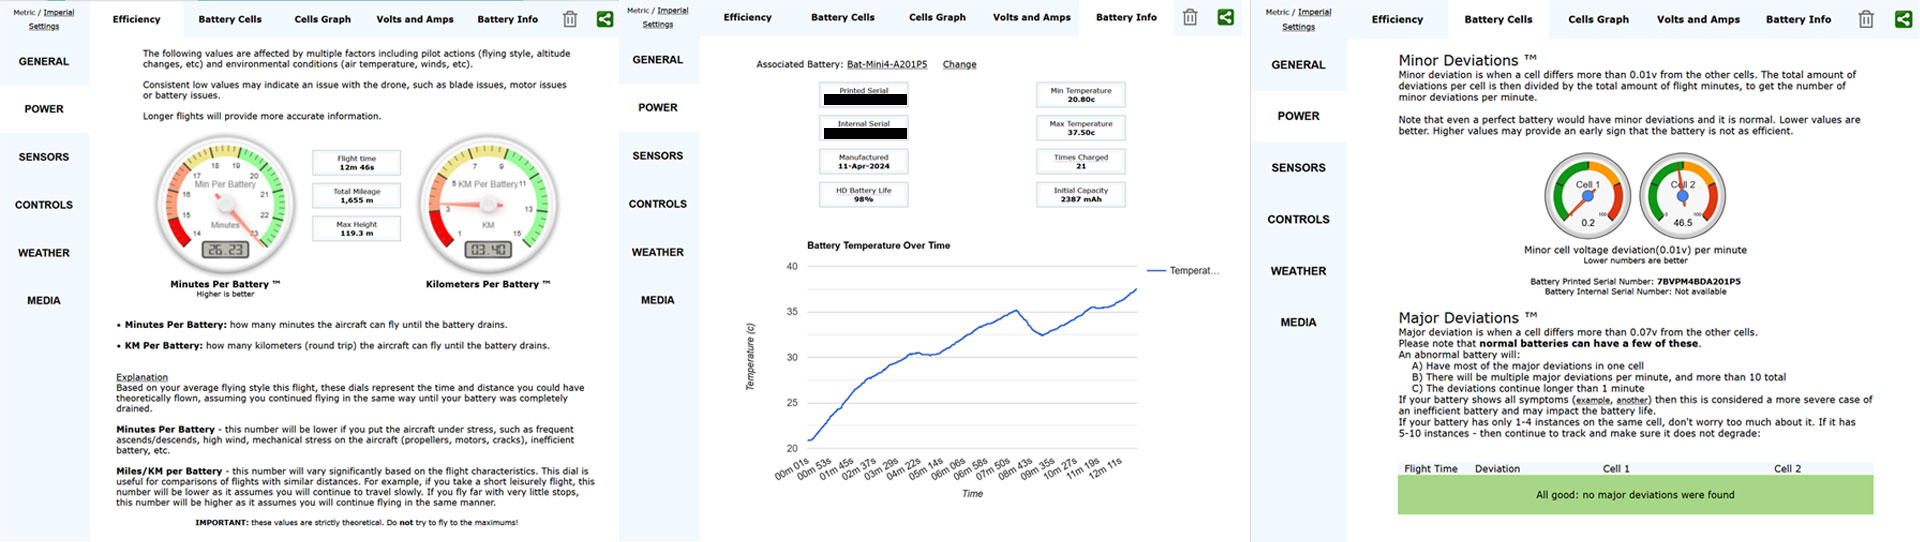This screenshot has width=1920, height=542.
Task: Open WEATHER sidebar section in Efficiency panel
Action: pyautogui.click(x=44, y=253)
